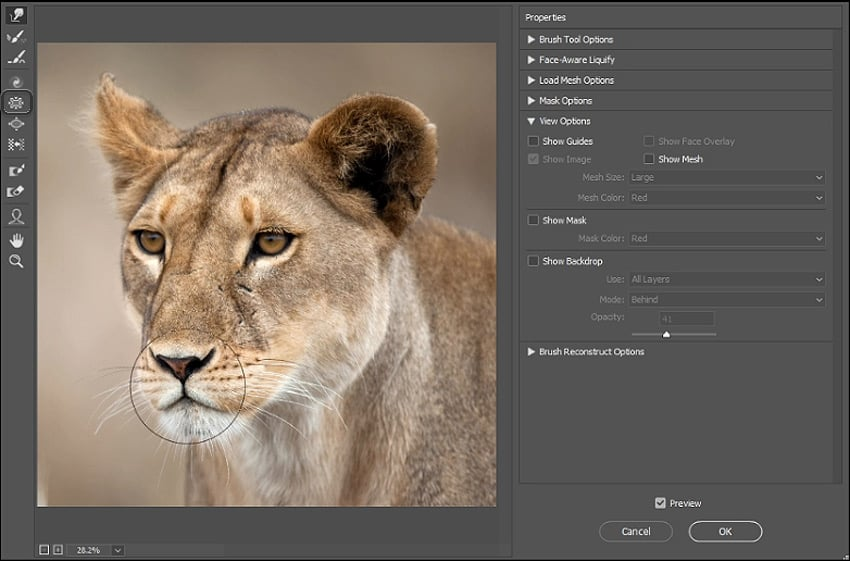
Task: Select the Pucker tool
Action: click(x=16, y=102)
